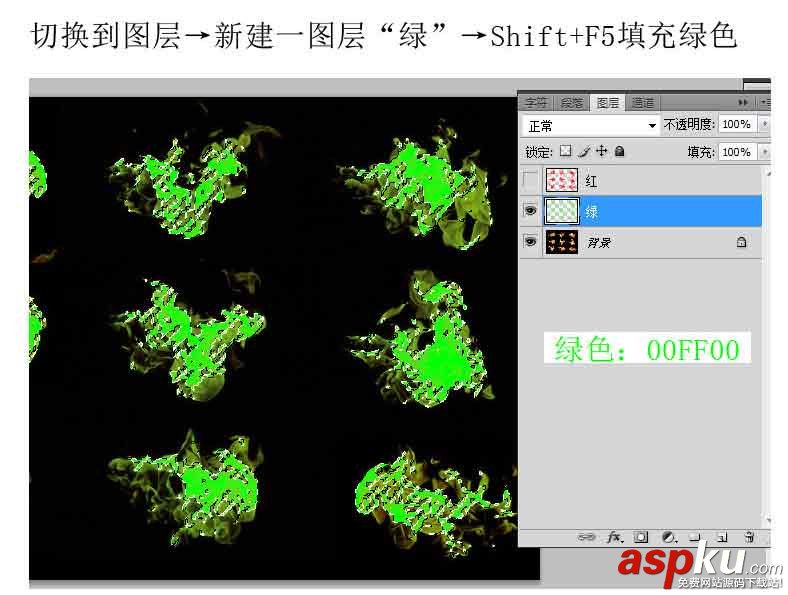Show the hidden 红 layer
This screenshot has height=595, width=788.
(530, 179)
